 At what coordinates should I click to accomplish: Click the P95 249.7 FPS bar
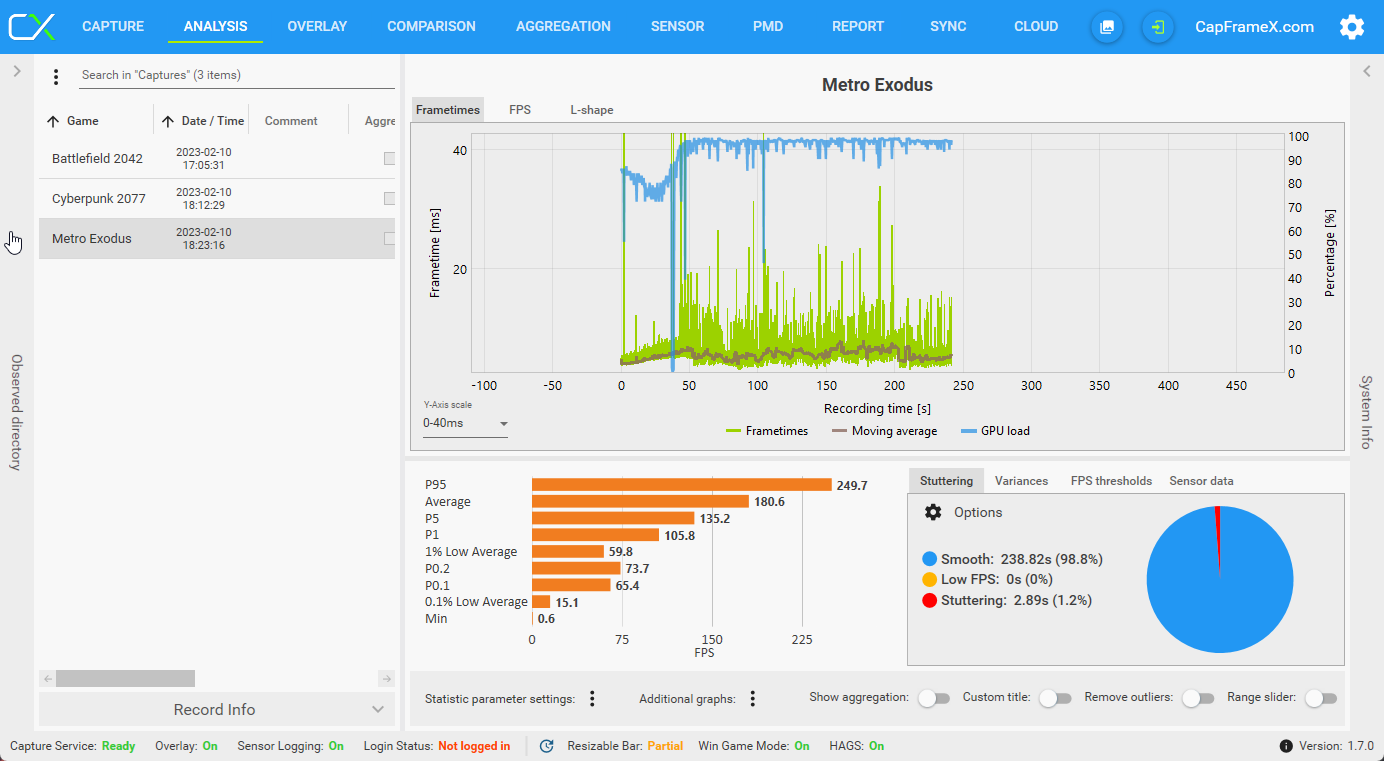(x=682, y=485)
